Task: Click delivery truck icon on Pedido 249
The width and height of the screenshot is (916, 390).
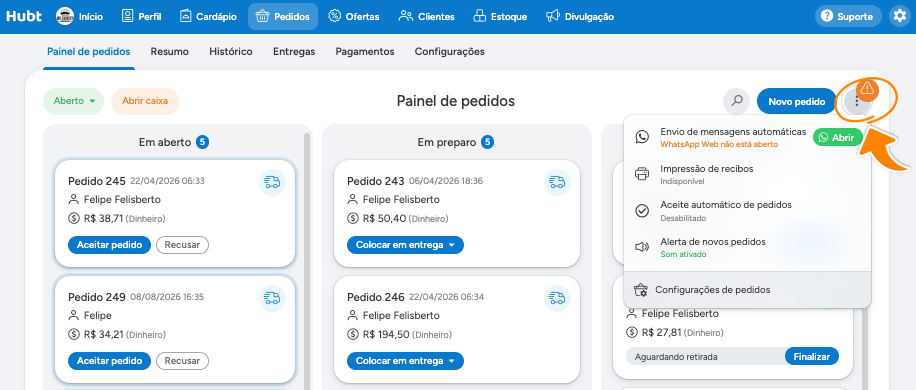Action: 272,298
